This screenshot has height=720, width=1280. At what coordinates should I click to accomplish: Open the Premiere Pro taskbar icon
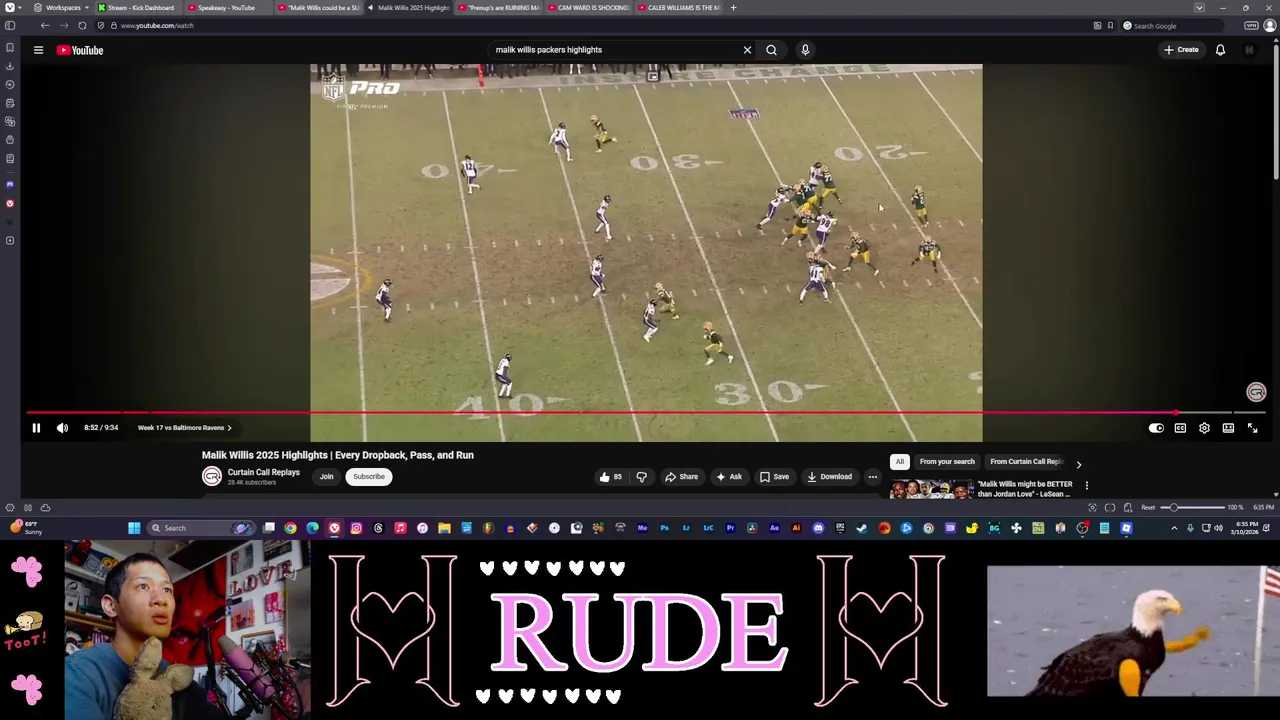click(x=730, y=528)
